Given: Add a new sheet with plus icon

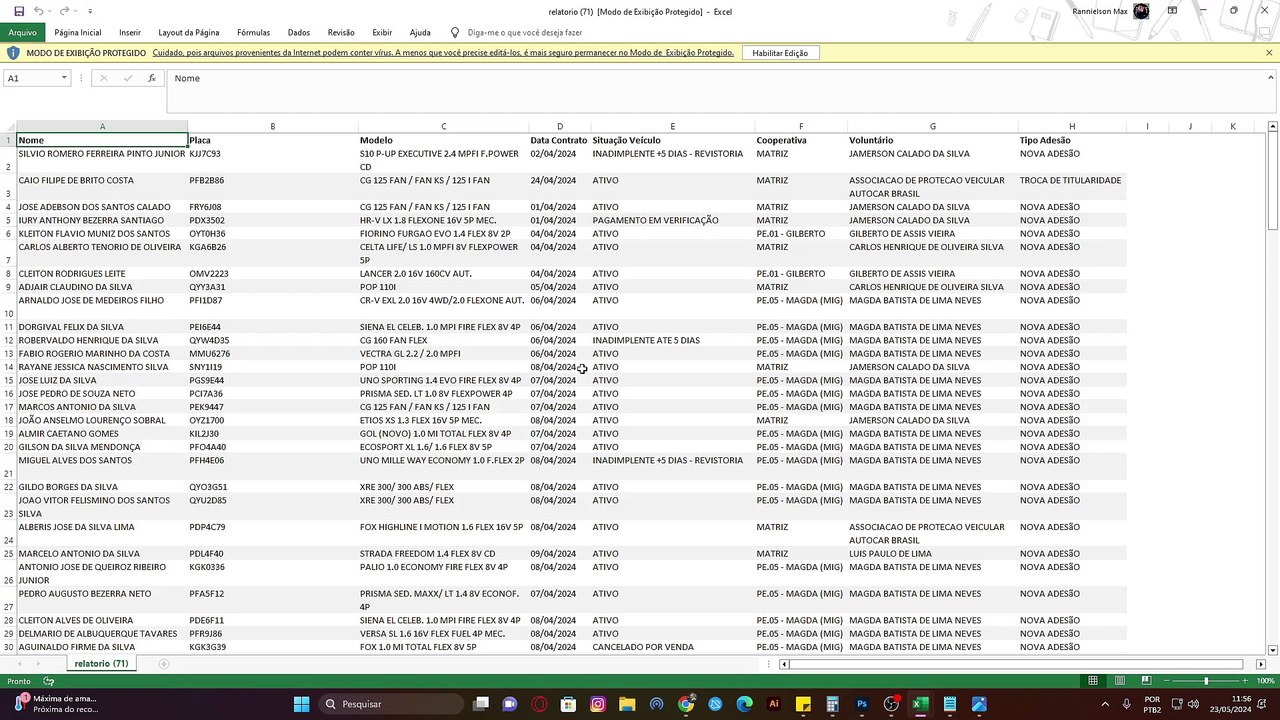Looking at the screenshot, I should 164,664.
